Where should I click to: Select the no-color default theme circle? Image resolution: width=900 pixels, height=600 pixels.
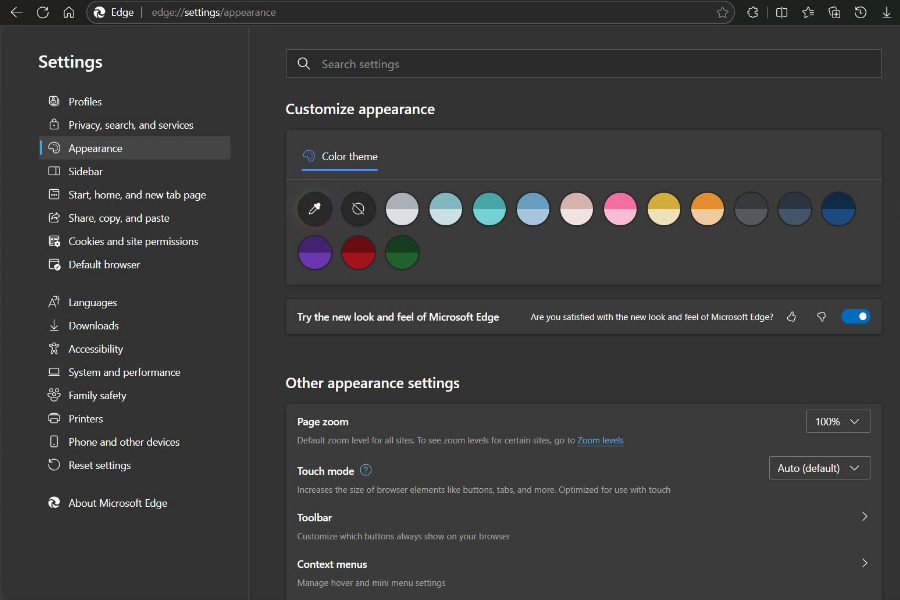(x=358, y=208)
